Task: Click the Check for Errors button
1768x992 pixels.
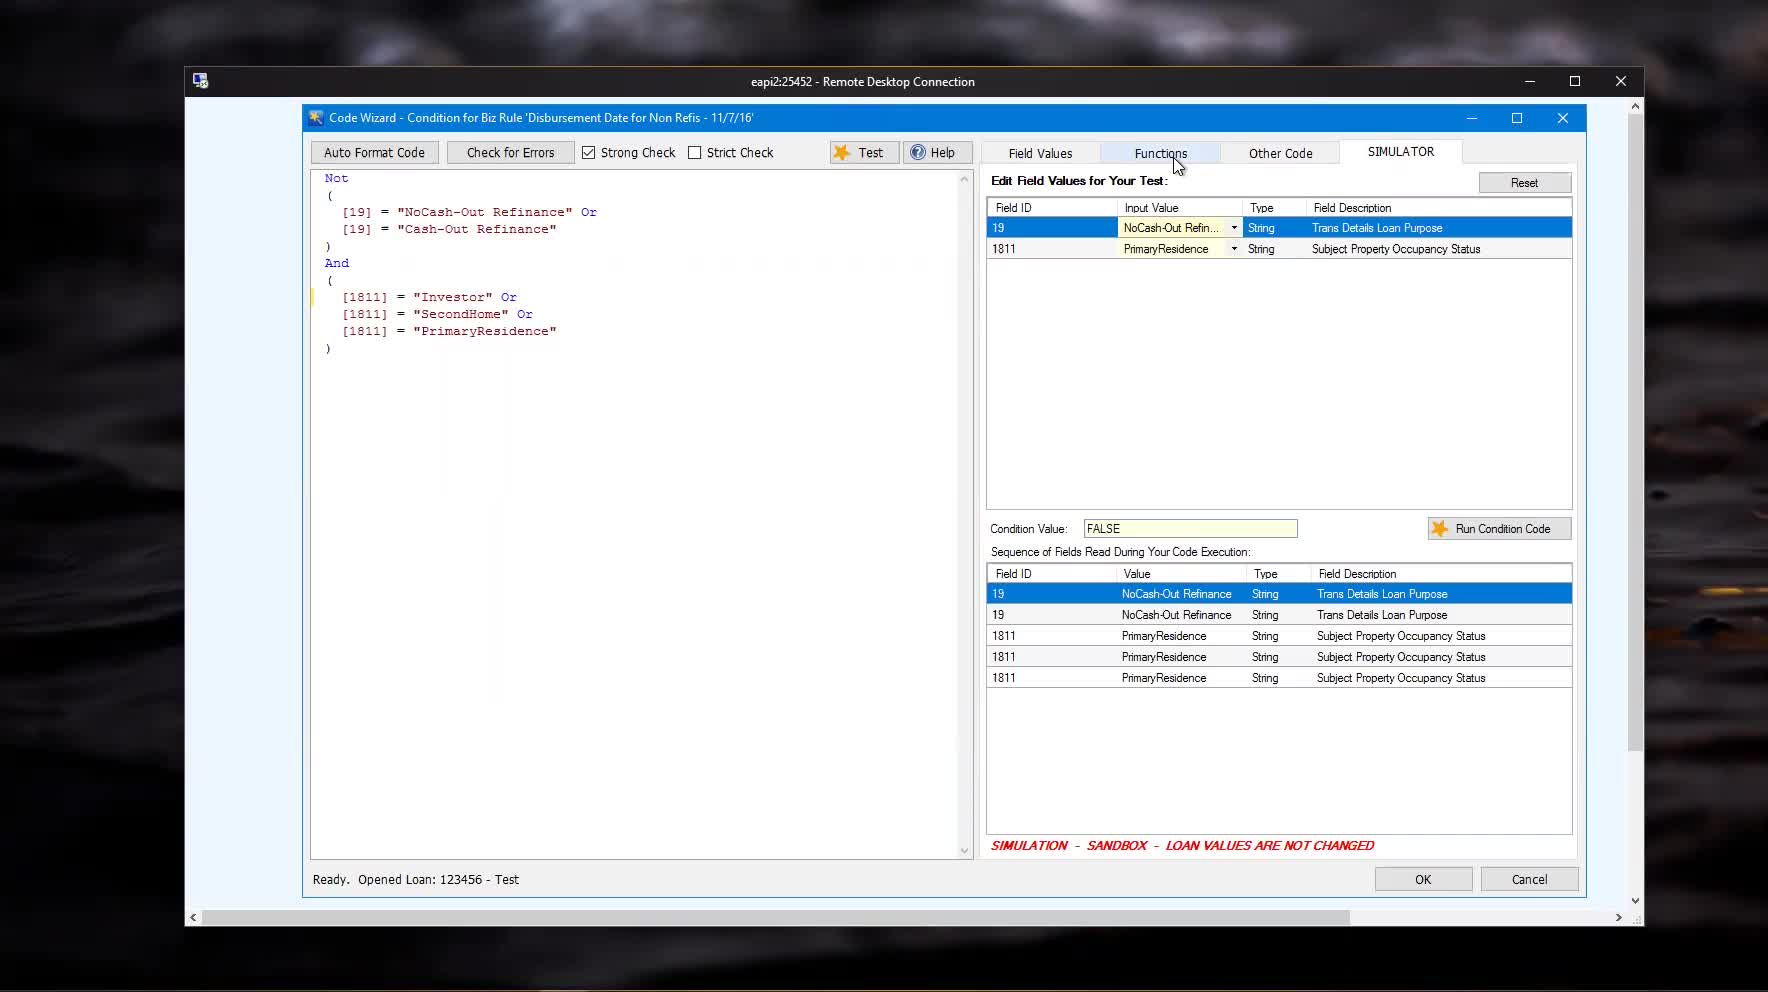Action: point(510,153)
